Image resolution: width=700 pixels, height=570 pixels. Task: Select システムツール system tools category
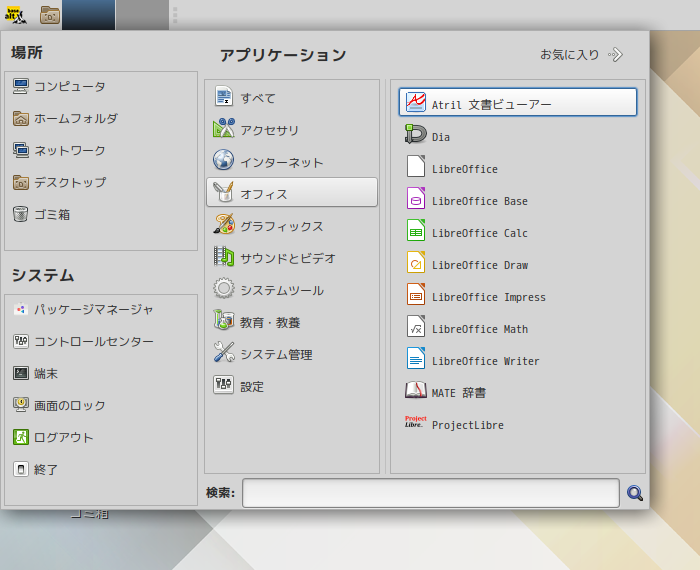click(x=292, y=290)
